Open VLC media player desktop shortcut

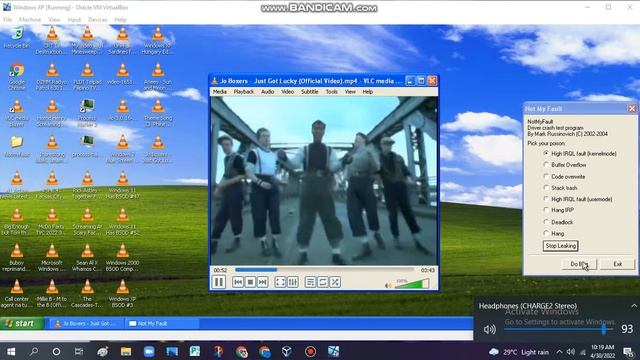pos(17,113)
